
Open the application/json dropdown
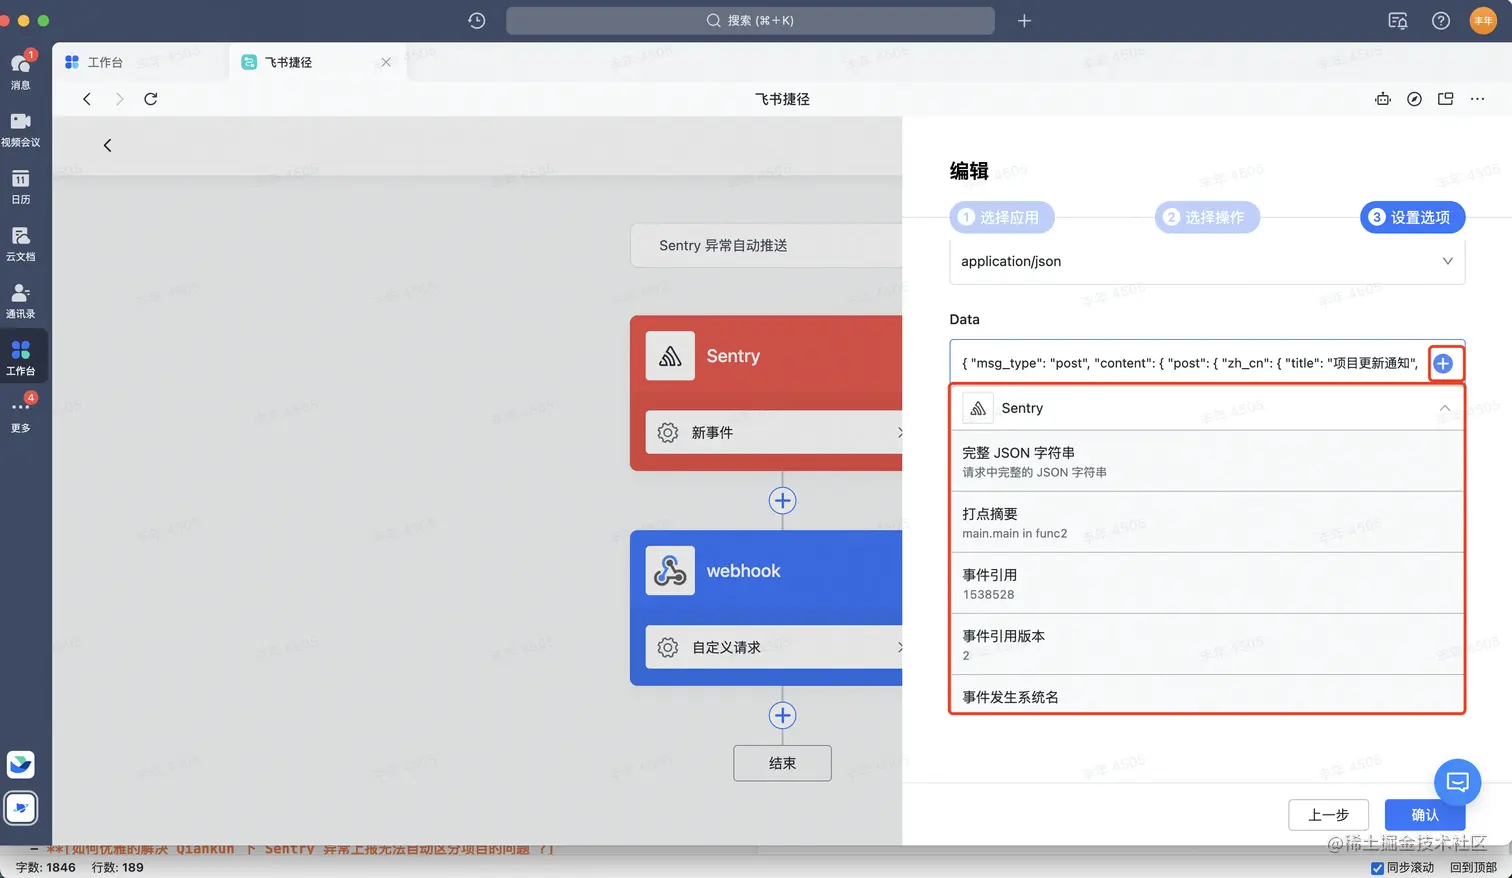1207,261
